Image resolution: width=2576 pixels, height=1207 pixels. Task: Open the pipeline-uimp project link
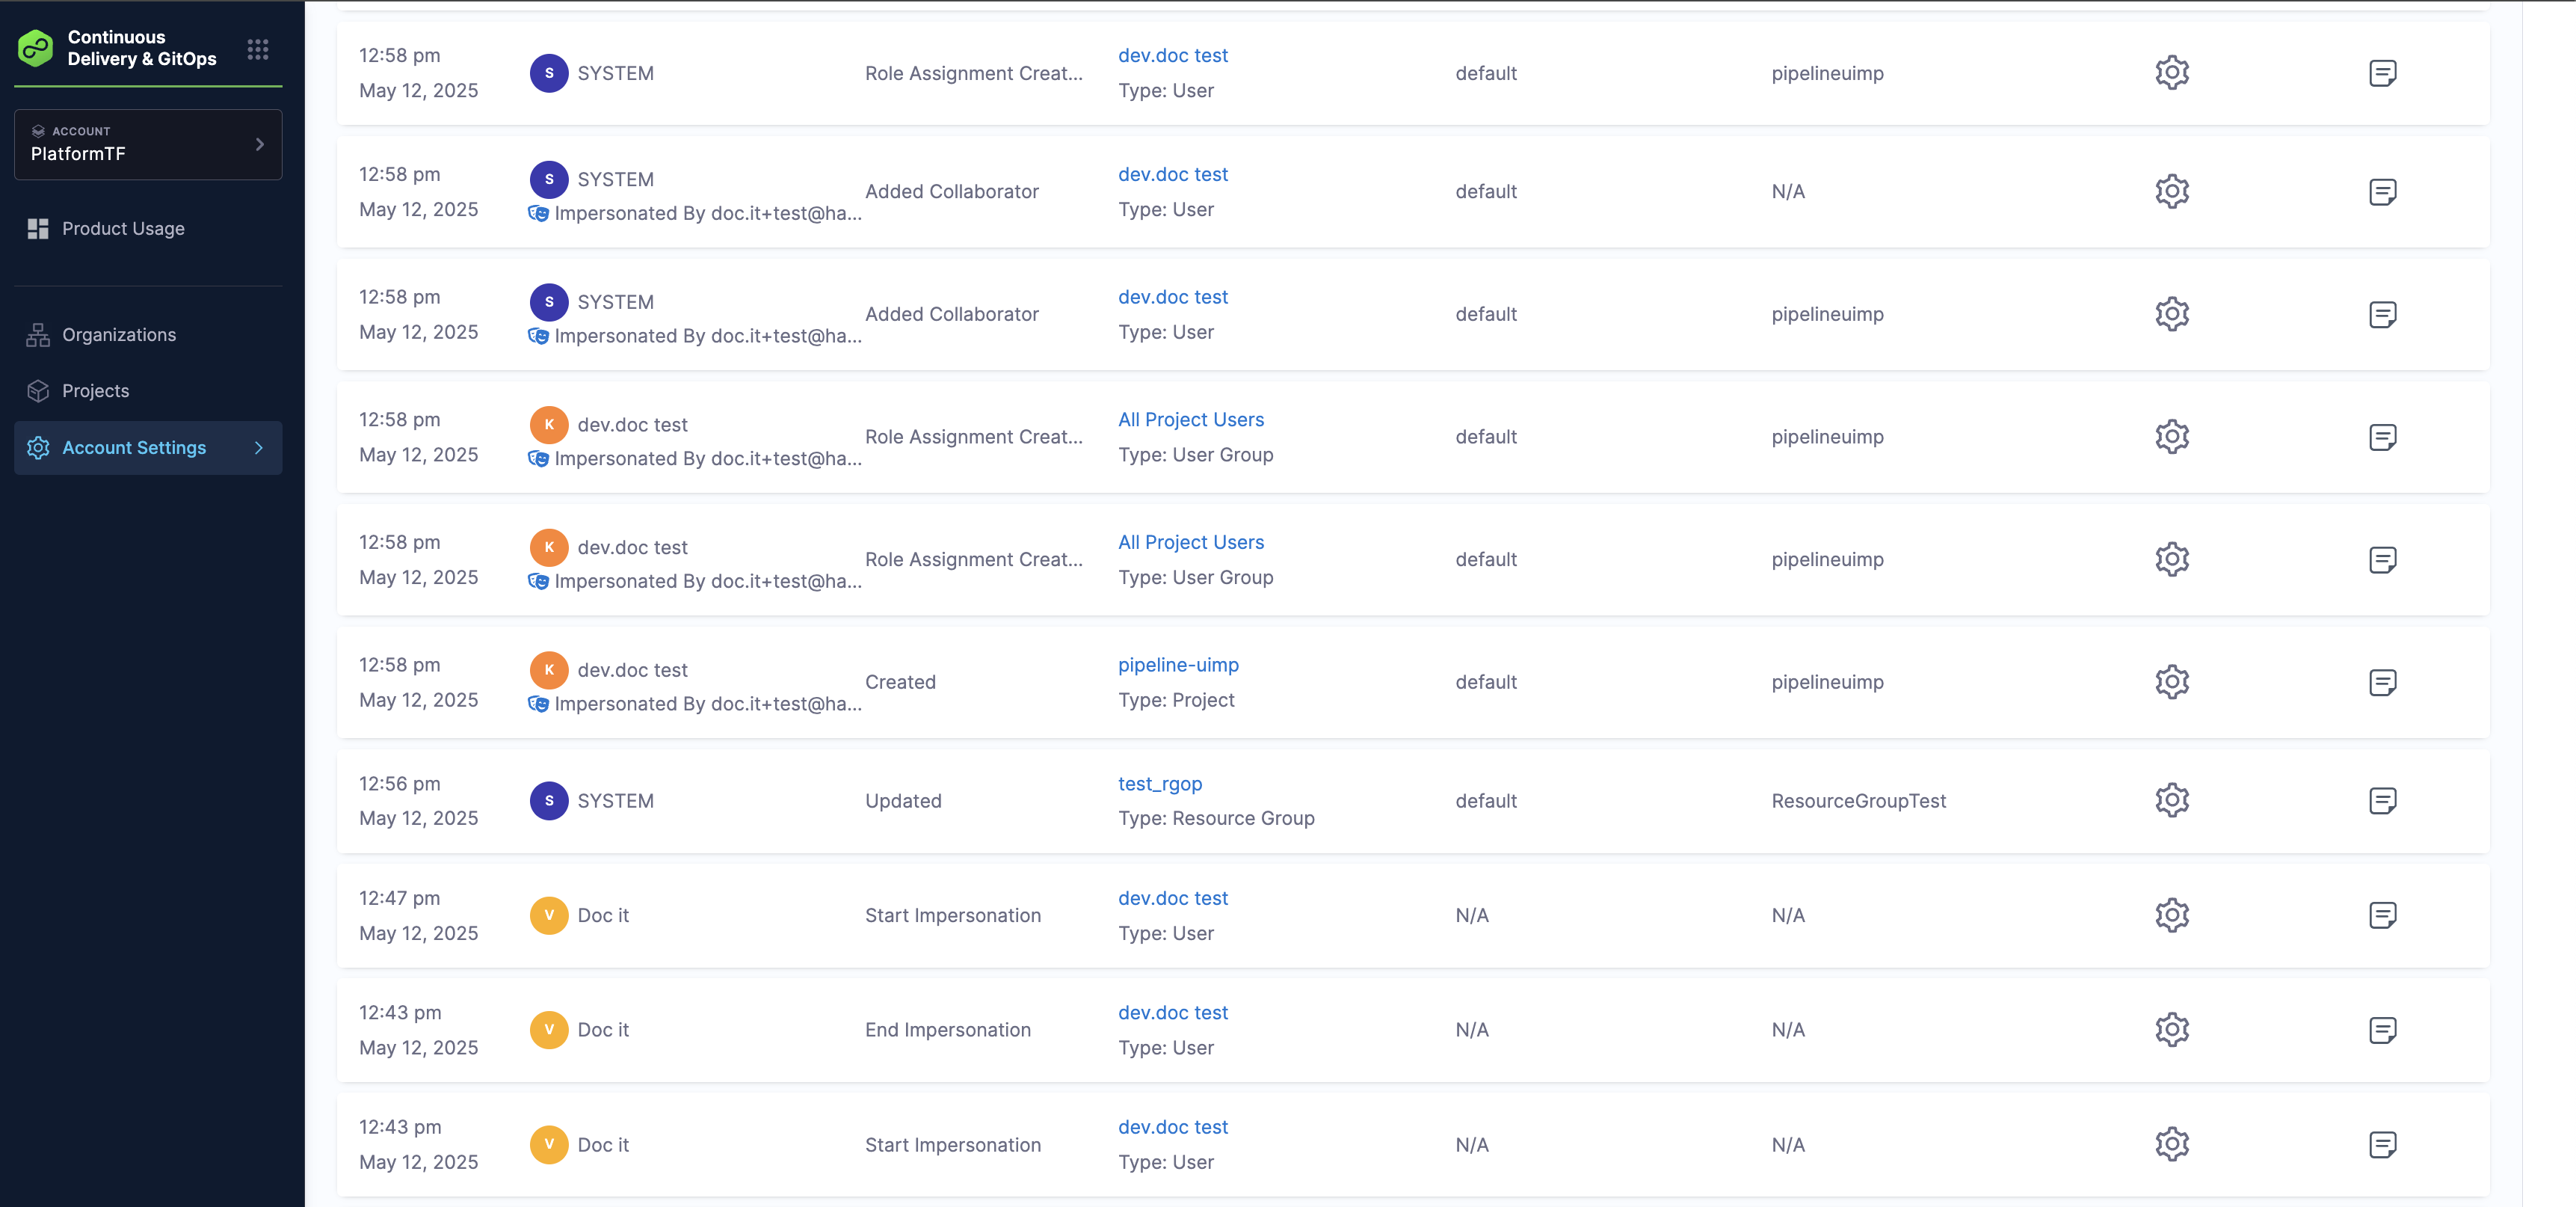1177,665
